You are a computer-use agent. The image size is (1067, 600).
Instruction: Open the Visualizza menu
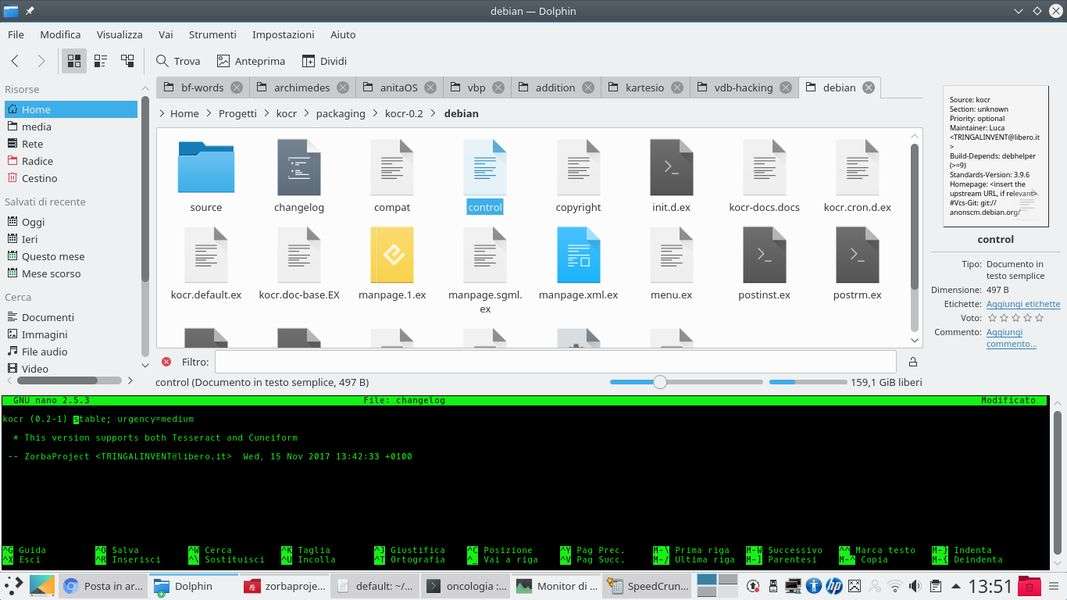pos(119,34)
